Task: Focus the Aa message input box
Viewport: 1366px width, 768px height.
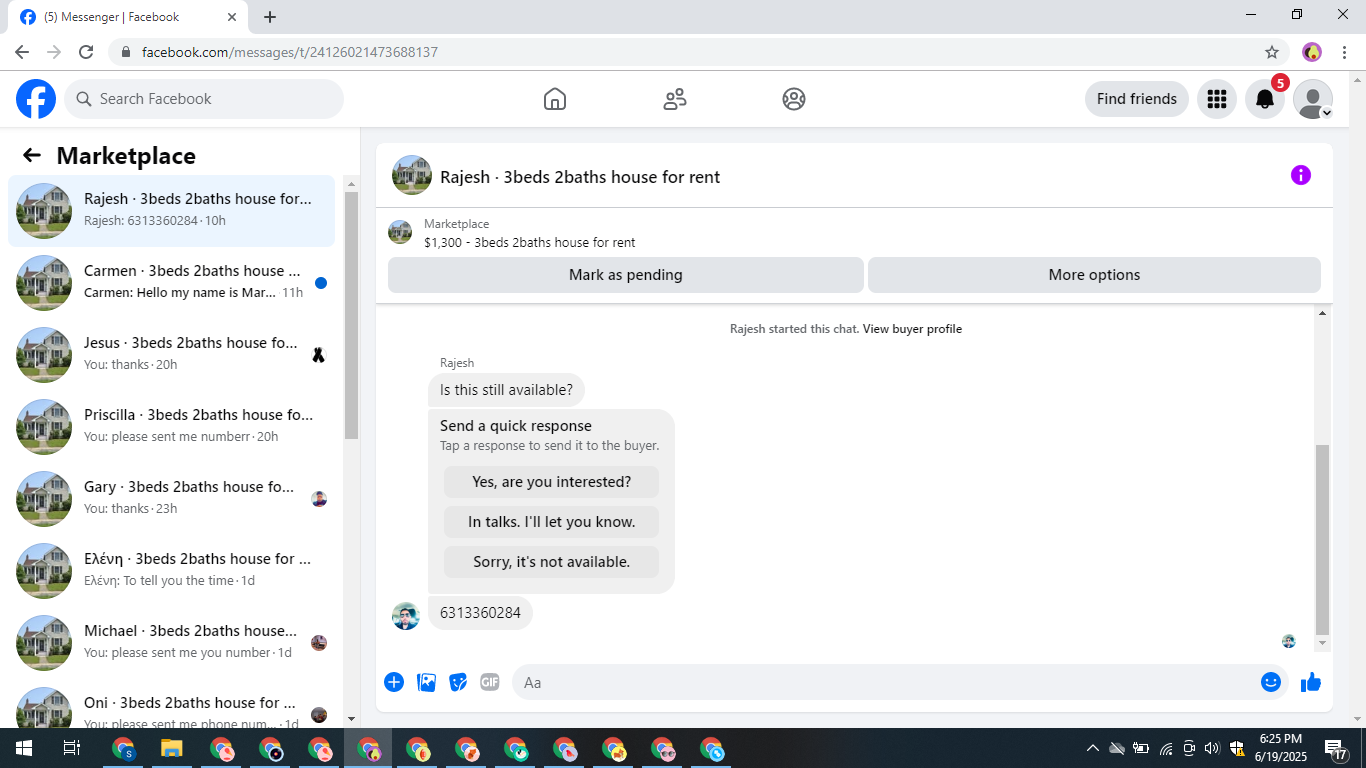Action: [x=882, y=682]
